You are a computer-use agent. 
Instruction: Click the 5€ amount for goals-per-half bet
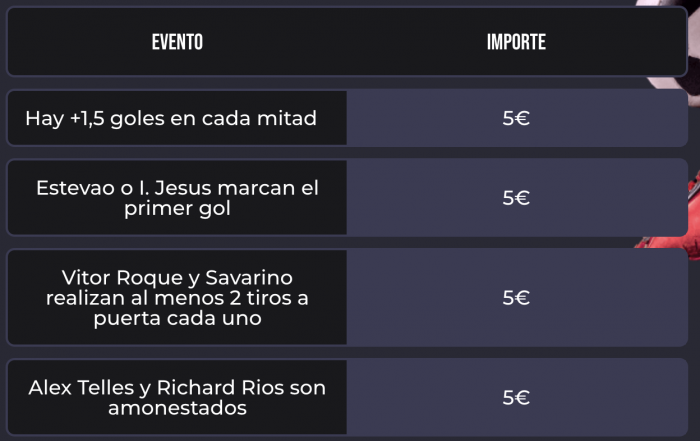[516, 118]
